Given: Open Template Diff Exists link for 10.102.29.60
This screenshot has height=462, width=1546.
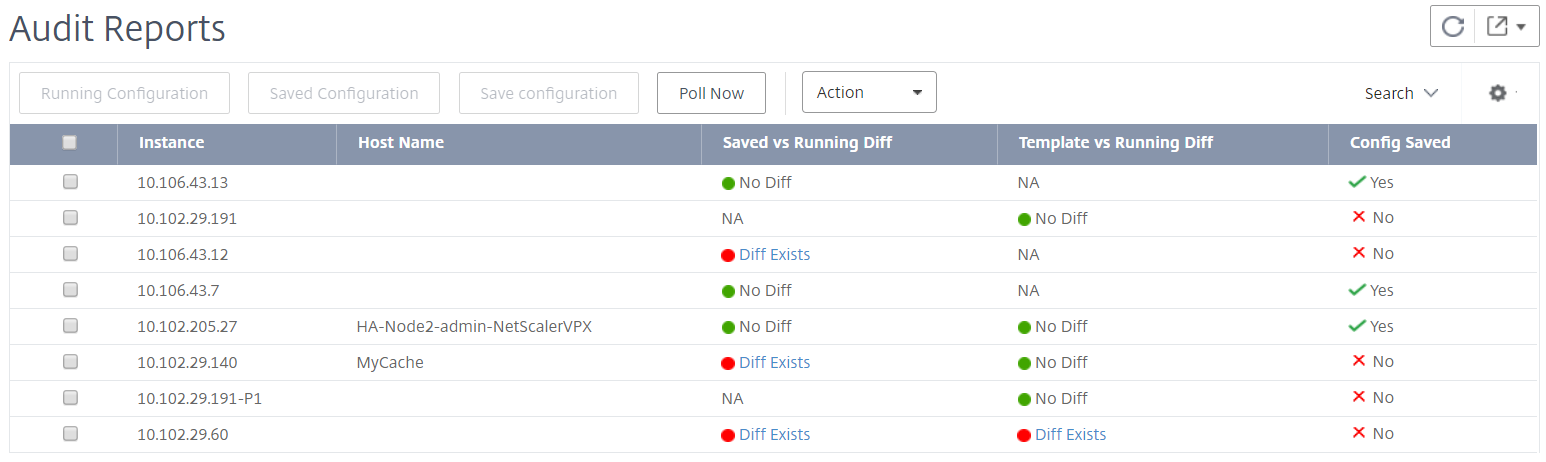Looking at the screenshot, I should pyautogui.click(x=1071, y=434).
